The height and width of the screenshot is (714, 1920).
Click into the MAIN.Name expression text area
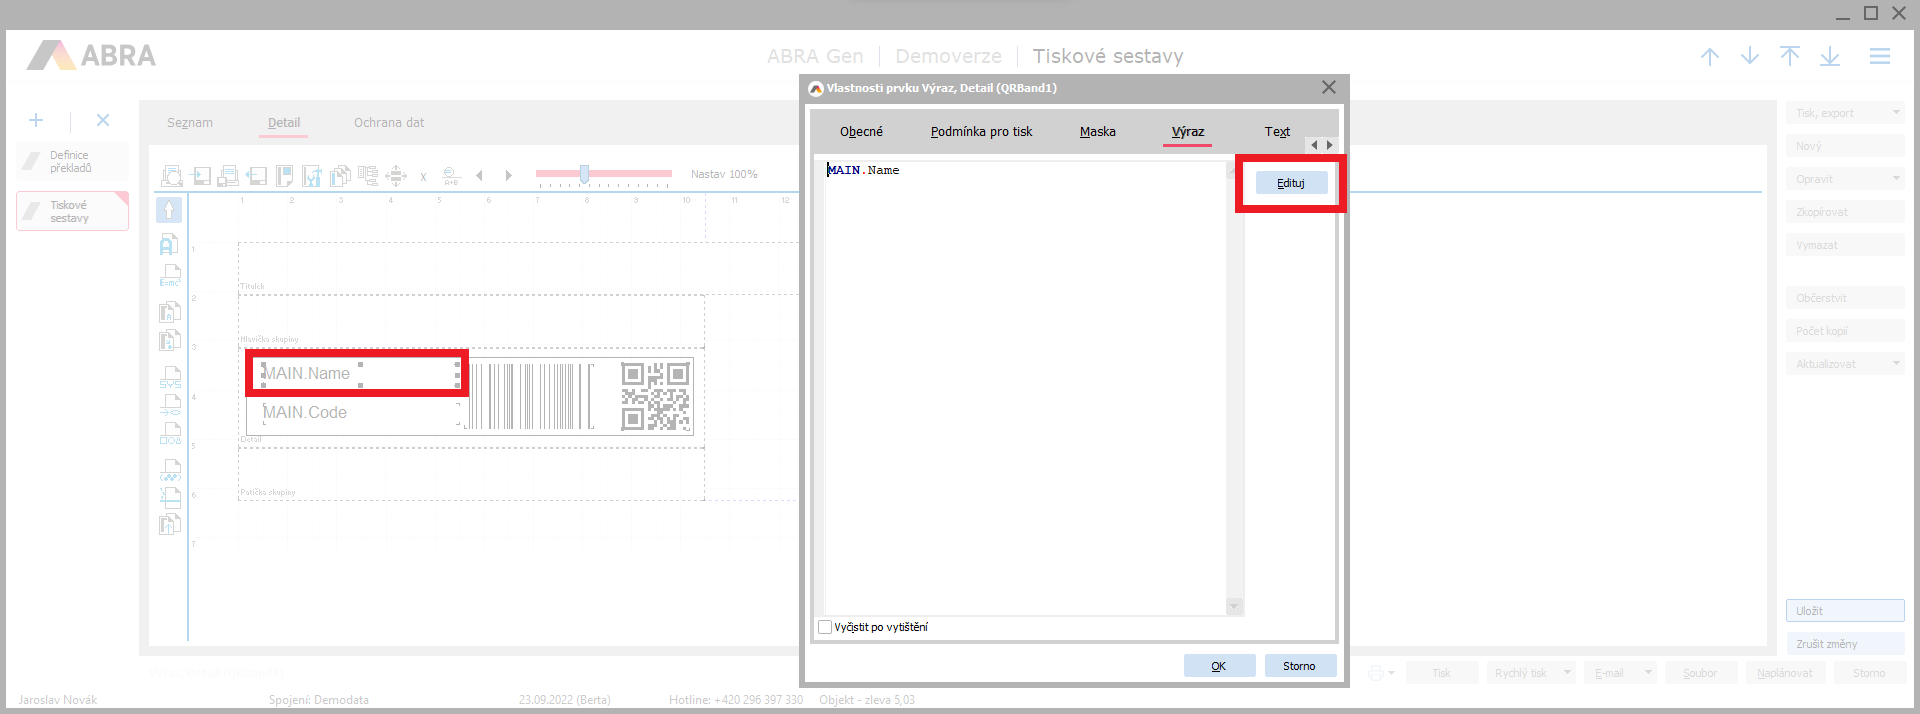click(1020, 380)
